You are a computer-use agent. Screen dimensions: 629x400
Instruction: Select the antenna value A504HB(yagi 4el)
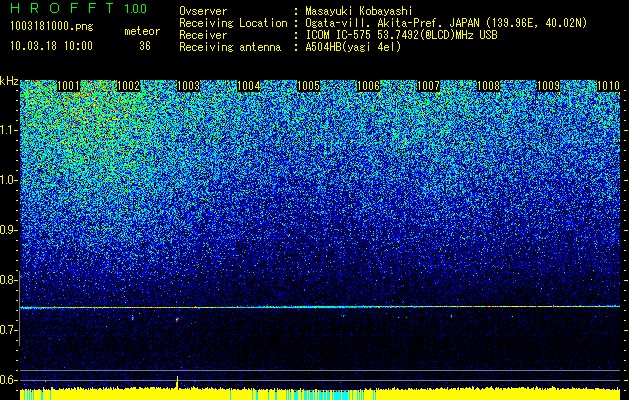[x=353, y=47]
